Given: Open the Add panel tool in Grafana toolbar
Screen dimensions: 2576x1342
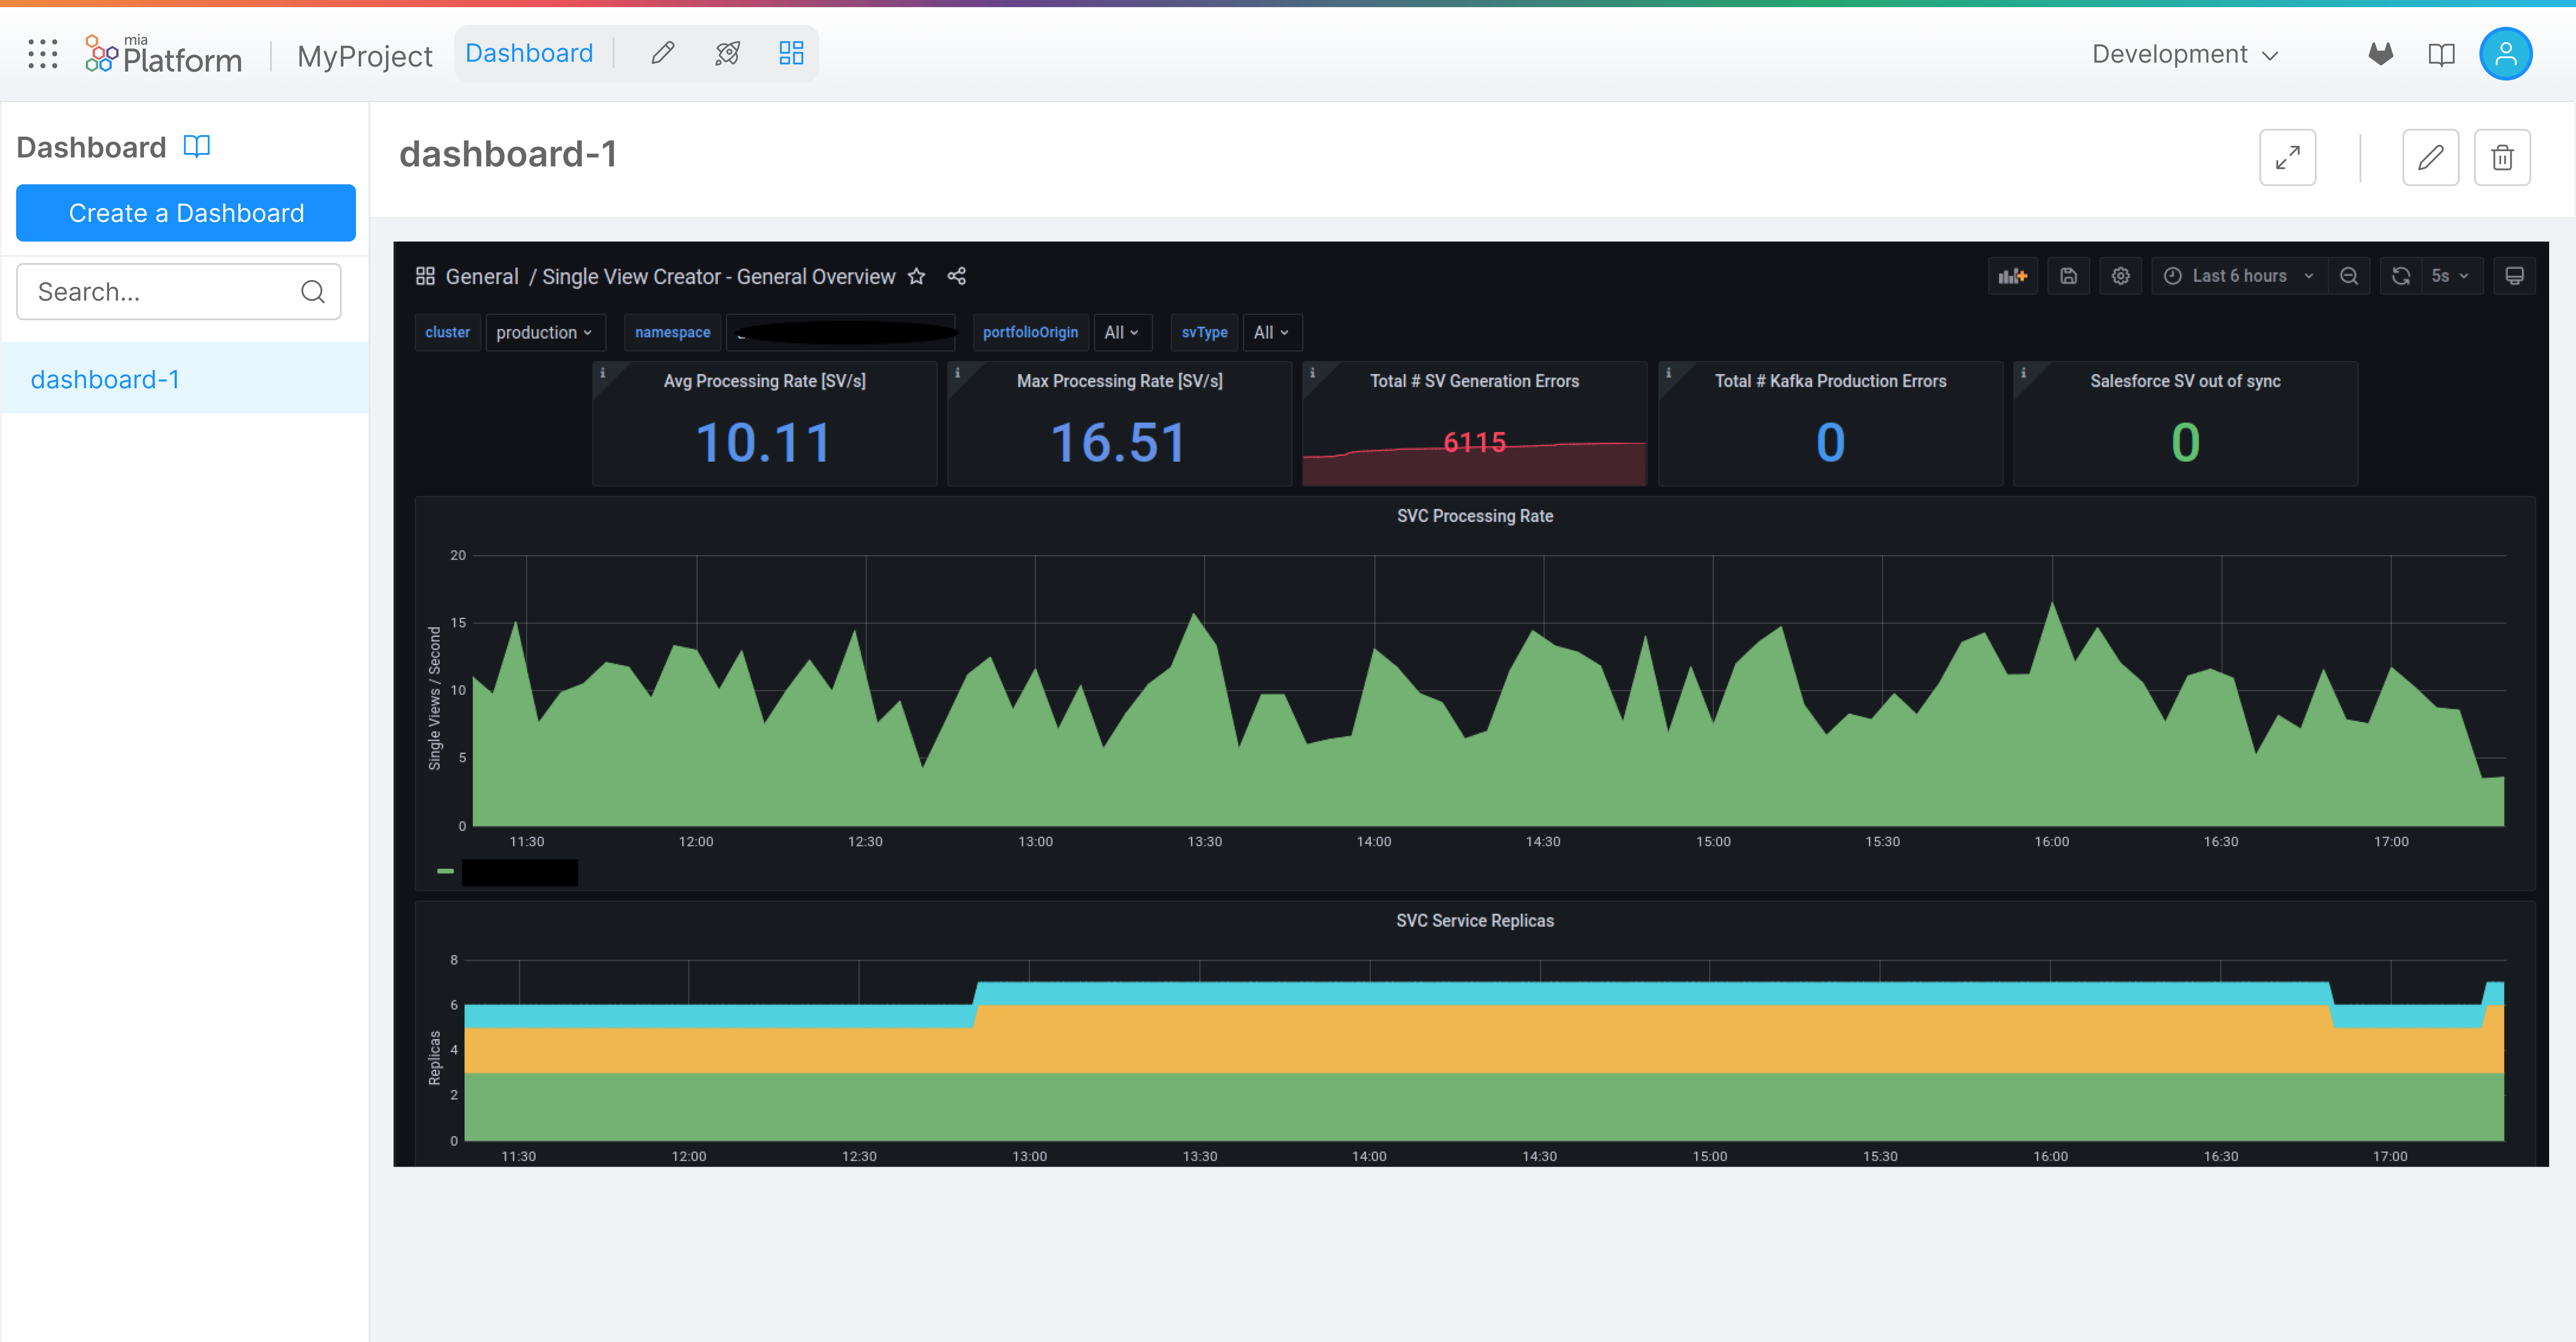Looking at the screenshot, I should coord(2012,276).
